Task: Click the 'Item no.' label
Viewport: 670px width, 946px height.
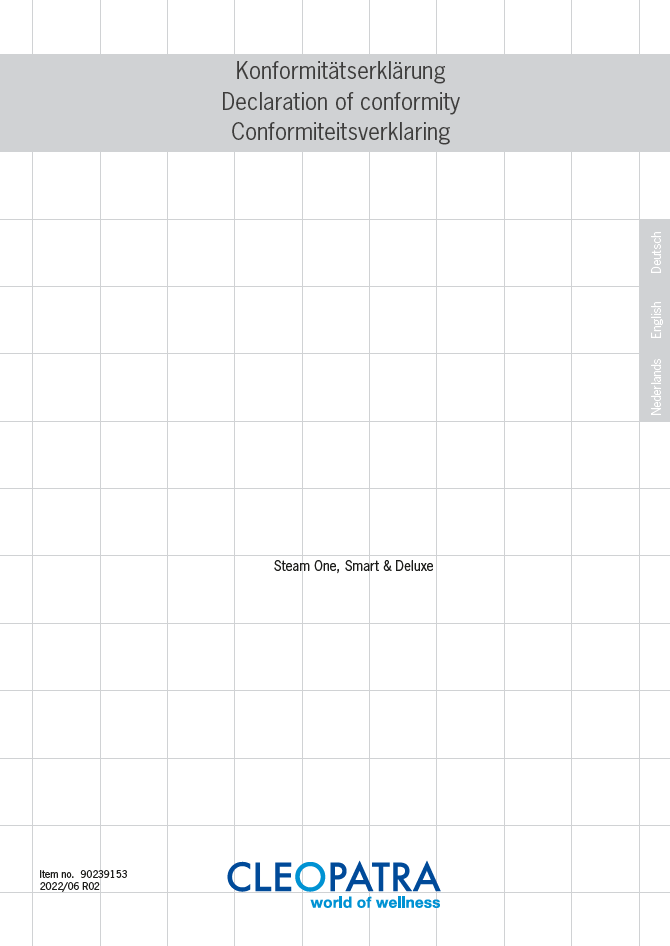Action: coord(57,874)
